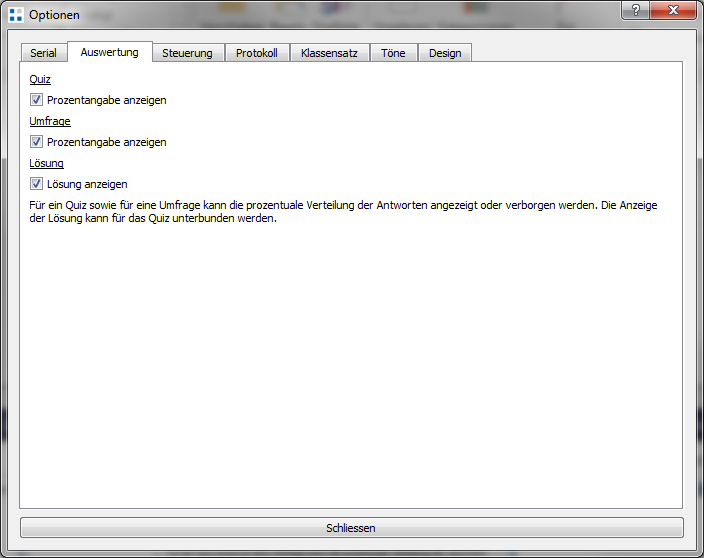Switch to the Töne tab

coord(393,53)
